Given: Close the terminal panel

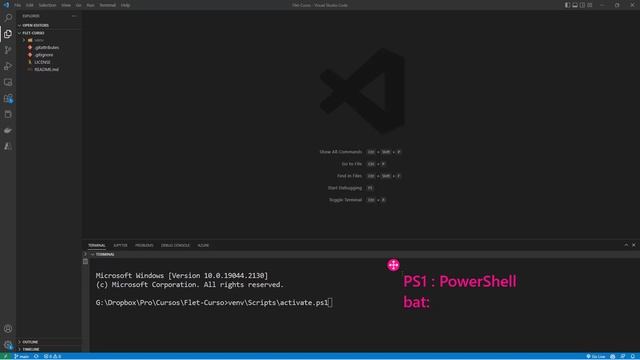Looking at the screenshot, I should [633, 245].
